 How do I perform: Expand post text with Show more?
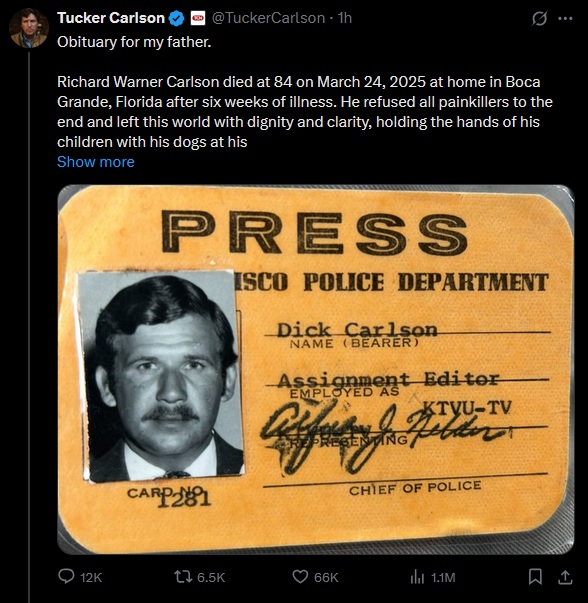coord(96,162)
